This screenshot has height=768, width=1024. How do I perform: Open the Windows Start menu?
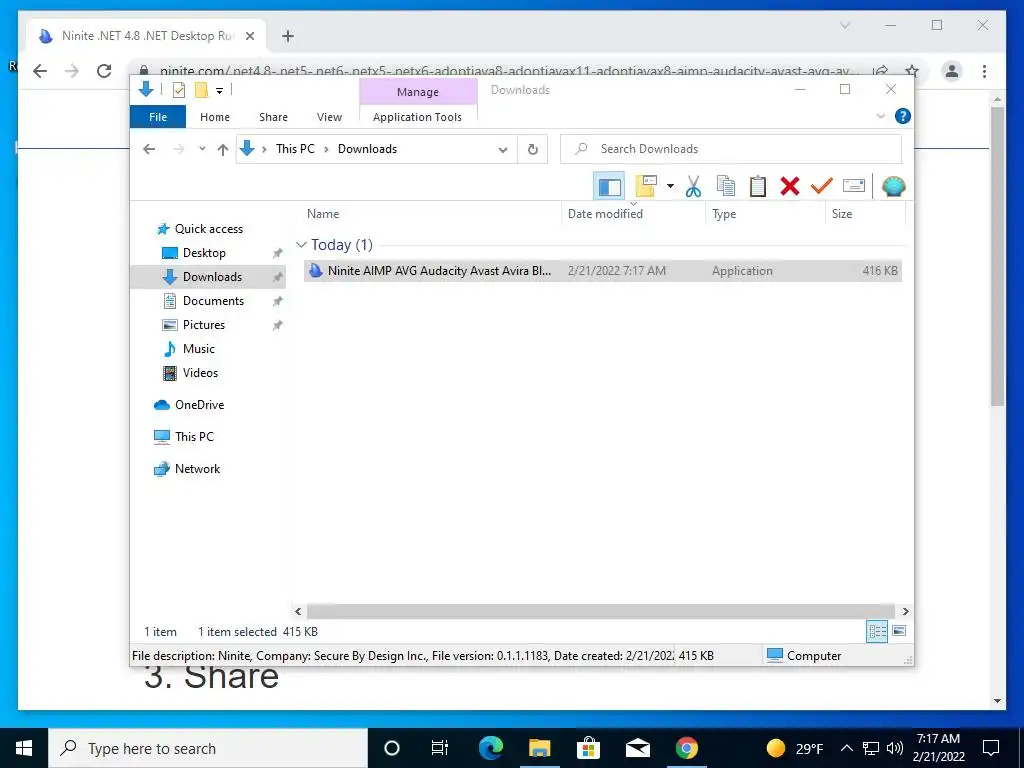coord(24,748)
